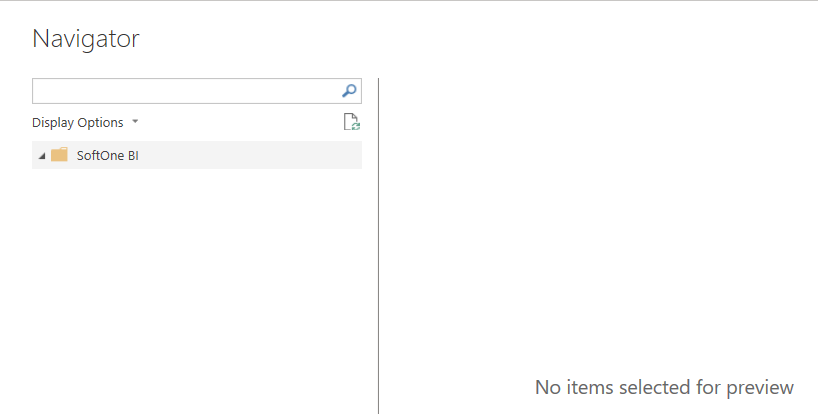
Task: Click the blank right side of SoftOne BI row
Action: click(x=270, y=155)
